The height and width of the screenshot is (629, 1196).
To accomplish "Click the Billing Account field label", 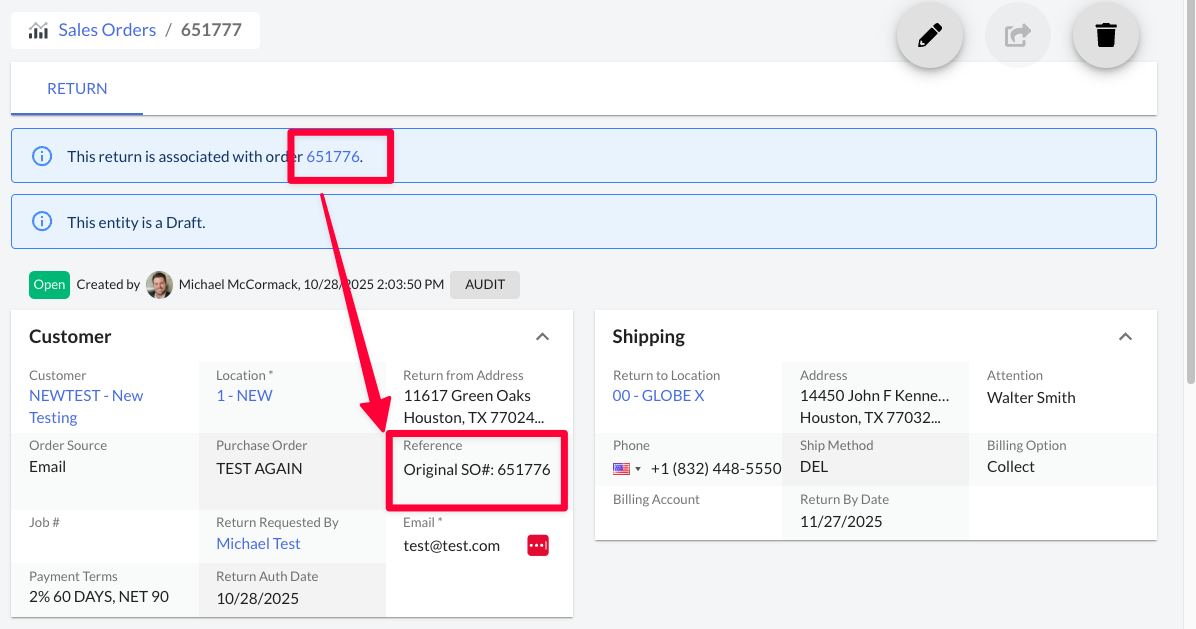I will coord(656,499).
